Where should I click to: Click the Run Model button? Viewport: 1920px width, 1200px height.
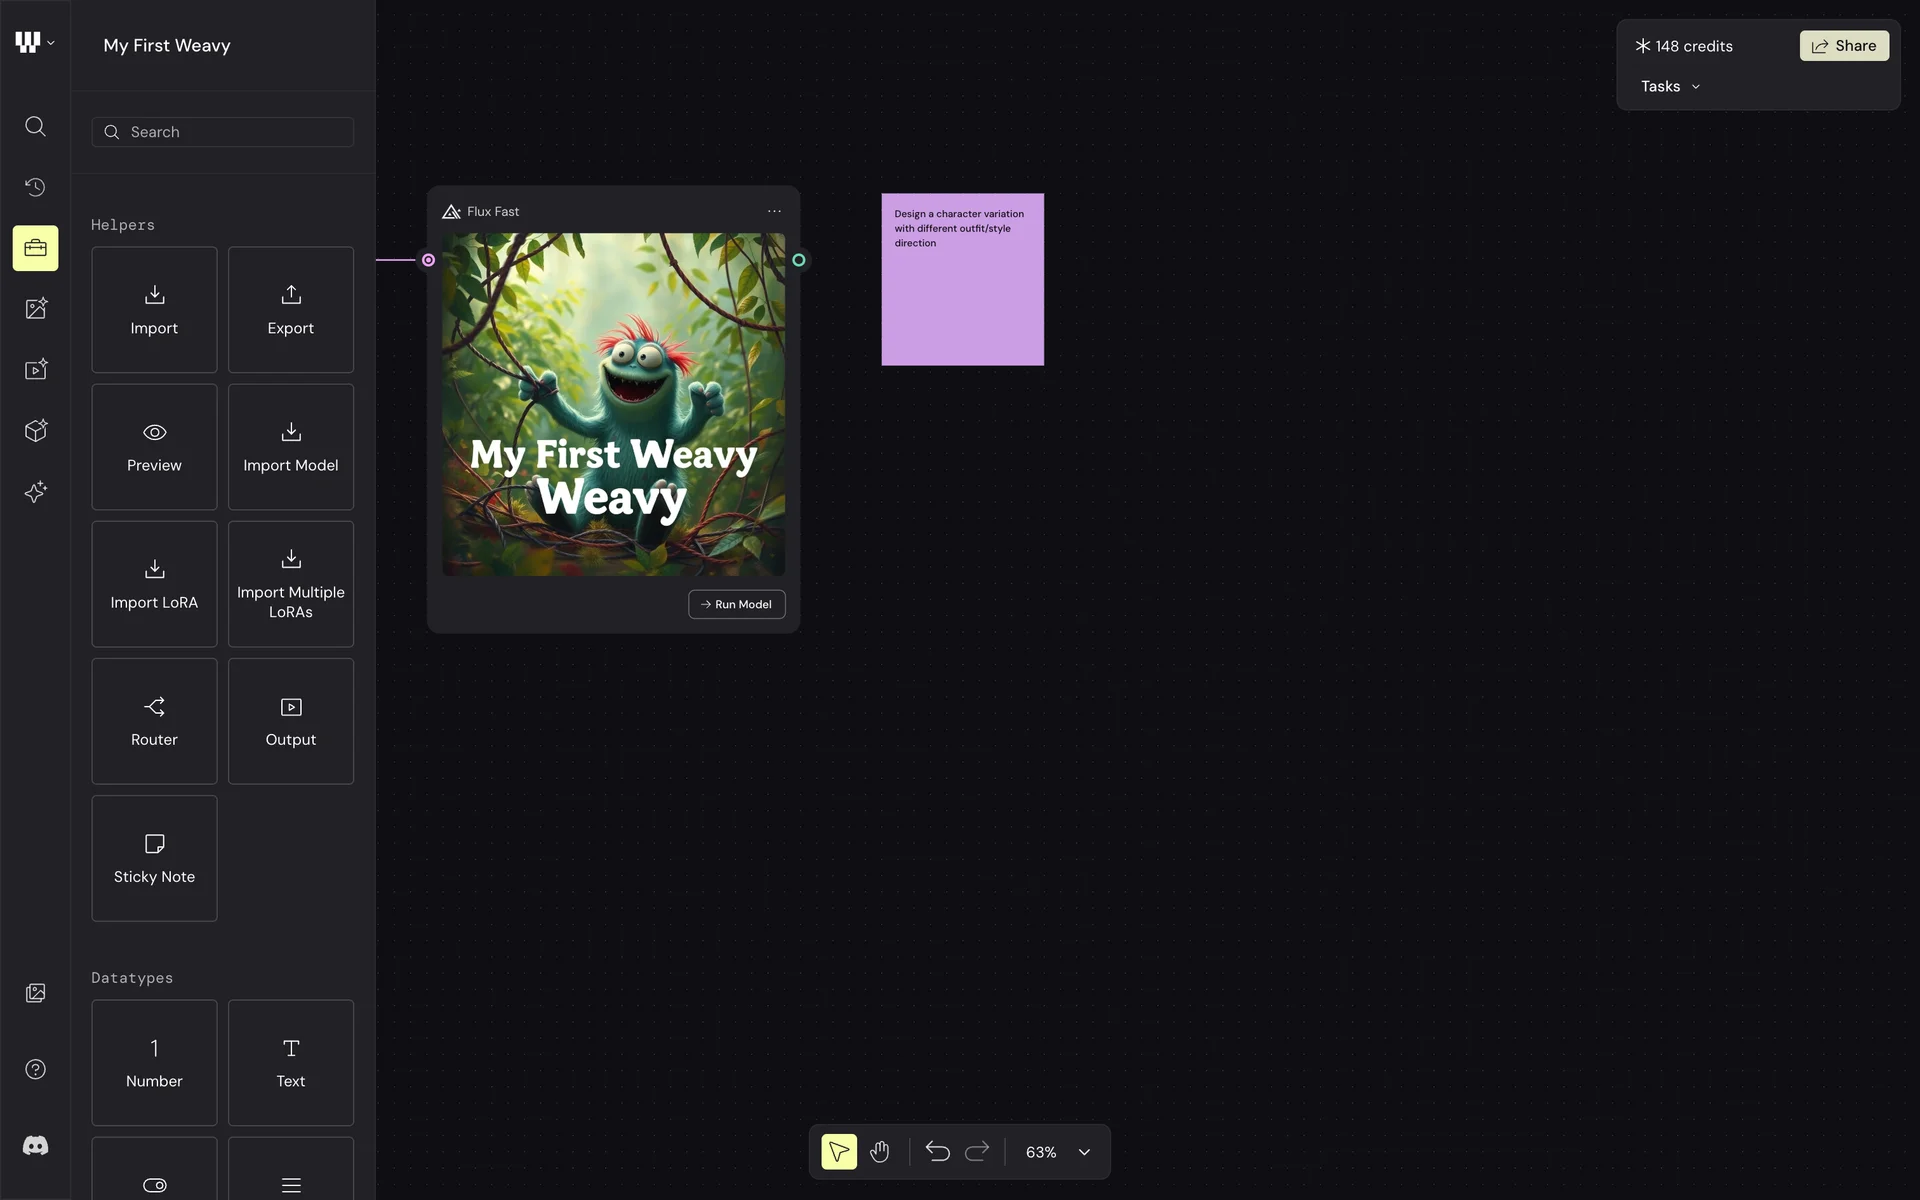736,604
